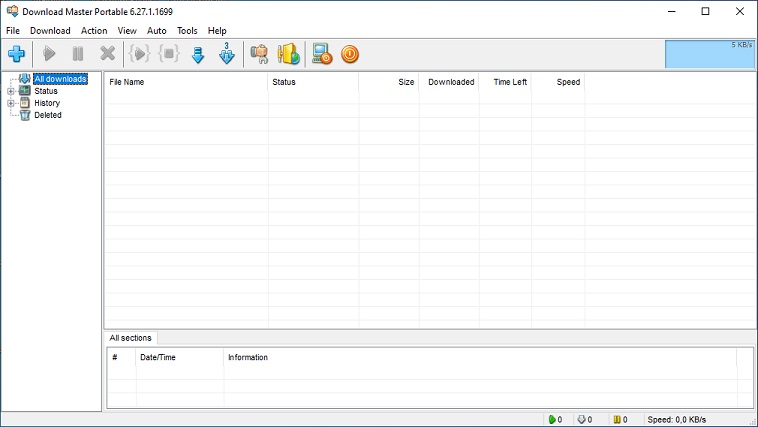Image resolution: width=758 pixels, height=427 pixels.
Task: Click the Deleted trash bin icon
Action: pos(25,115)
